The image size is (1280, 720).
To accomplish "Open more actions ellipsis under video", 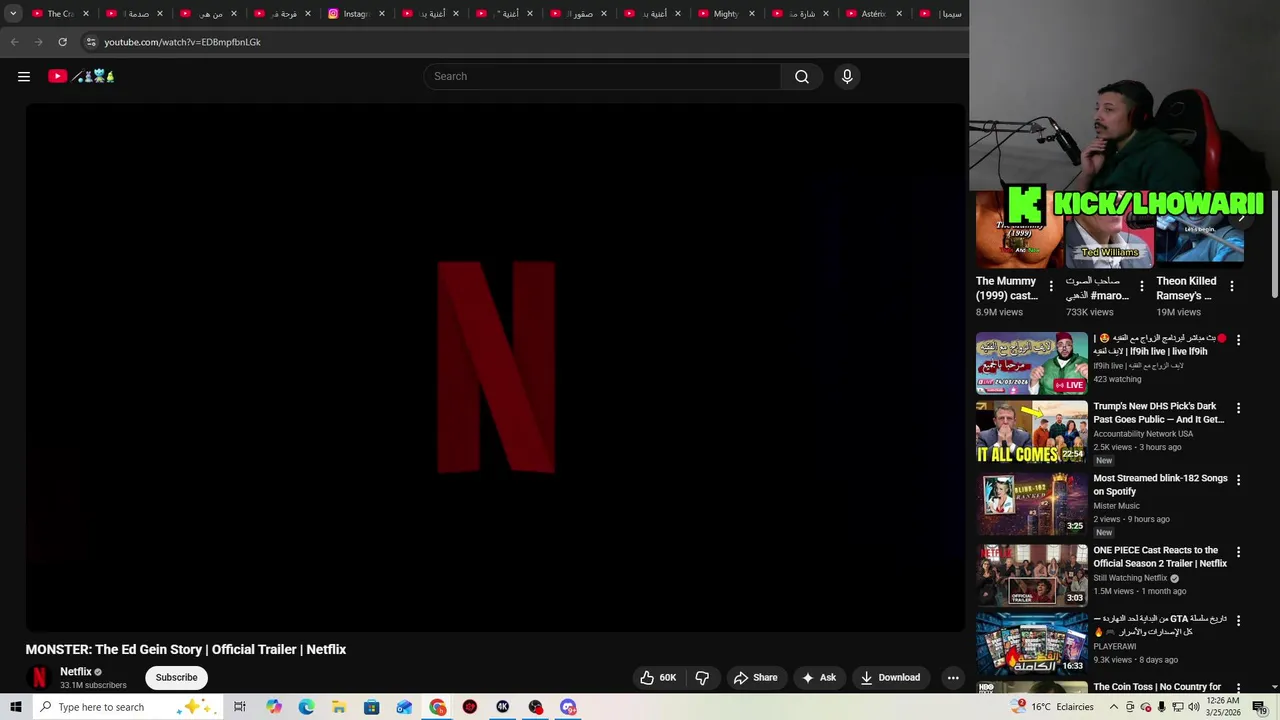I will (953, 677).
